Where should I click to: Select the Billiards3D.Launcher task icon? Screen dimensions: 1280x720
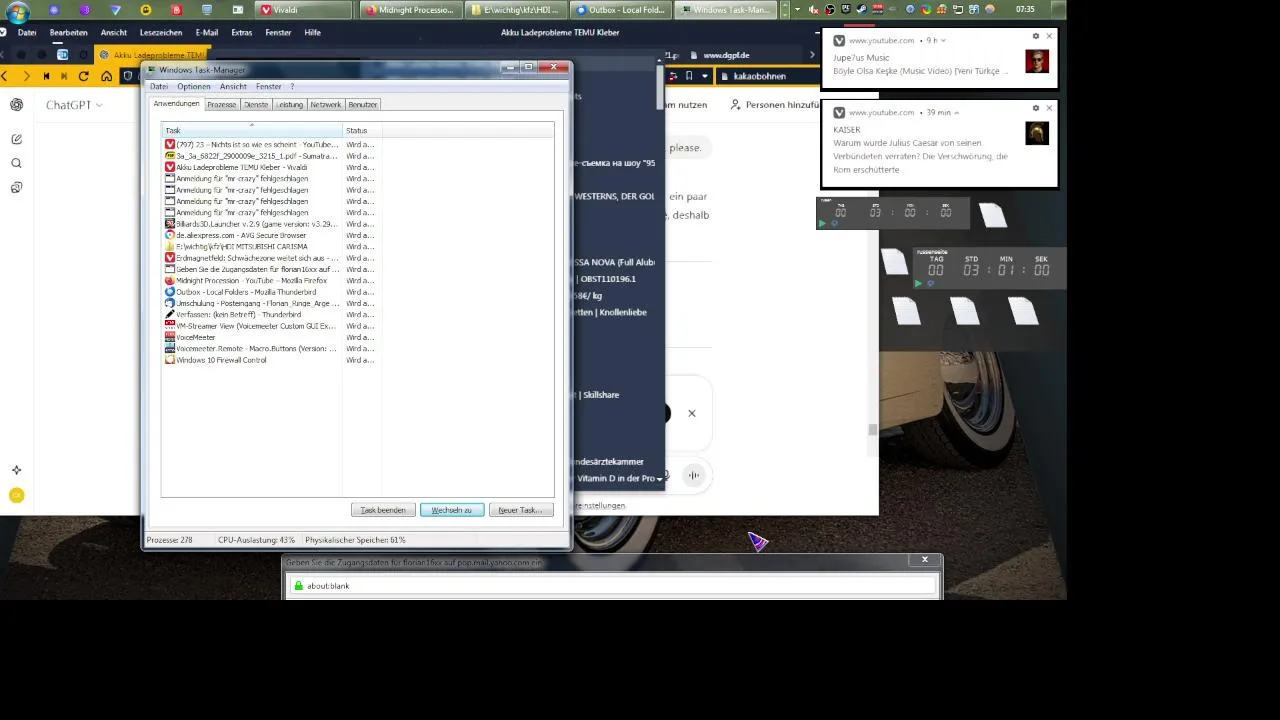[170, 224]
